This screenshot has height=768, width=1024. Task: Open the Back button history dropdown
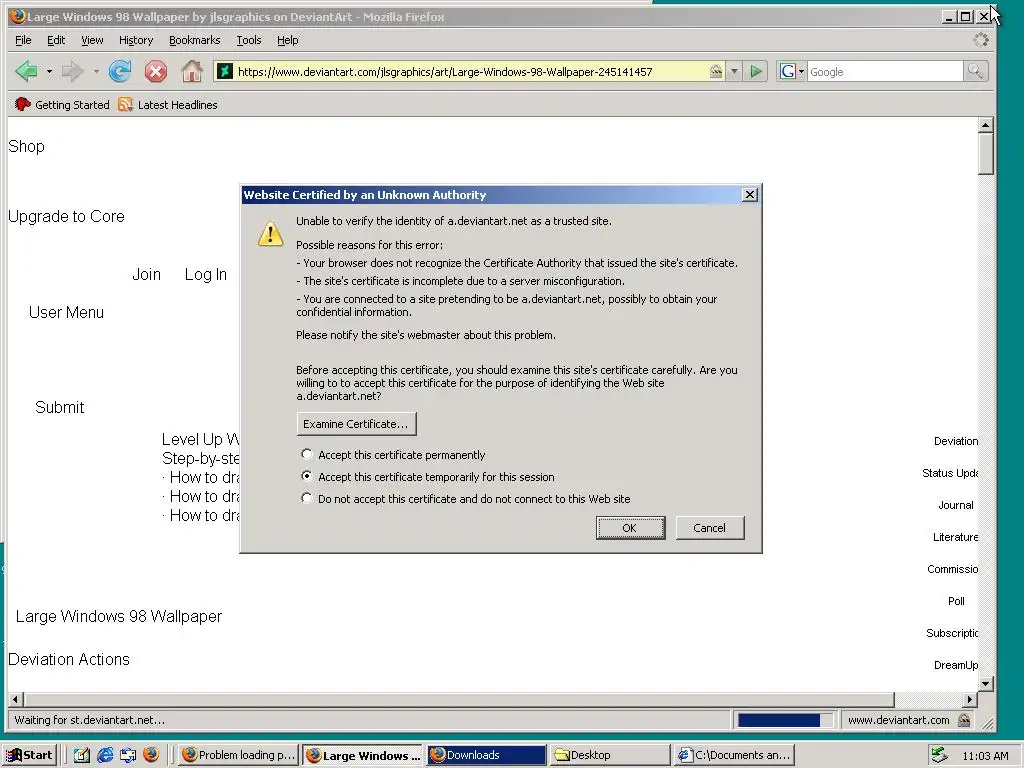tap(49, 71)
